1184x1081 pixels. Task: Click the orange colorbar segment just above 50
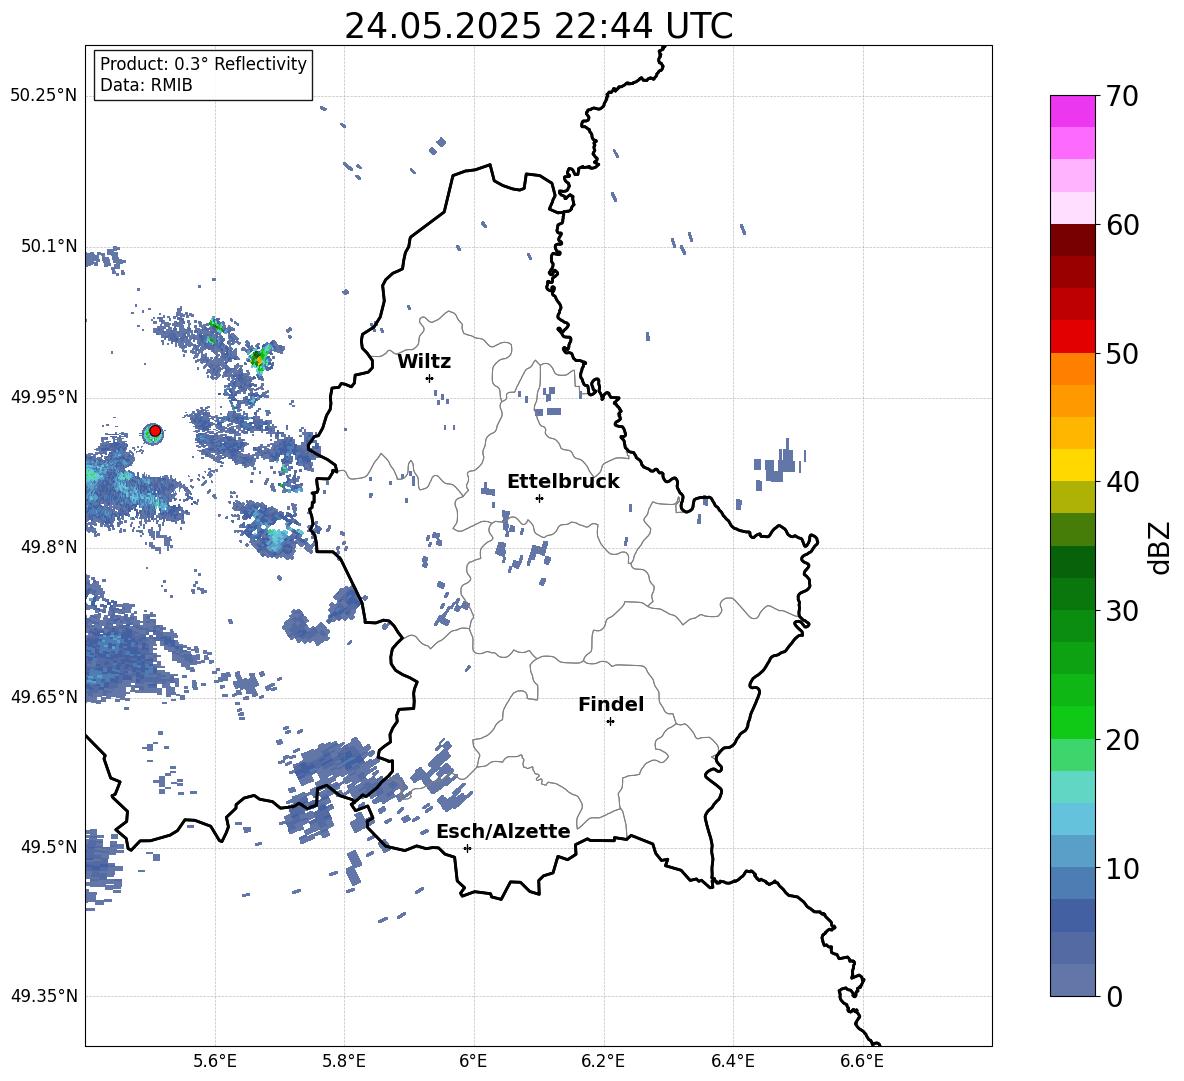click(x=1072, y=368)
